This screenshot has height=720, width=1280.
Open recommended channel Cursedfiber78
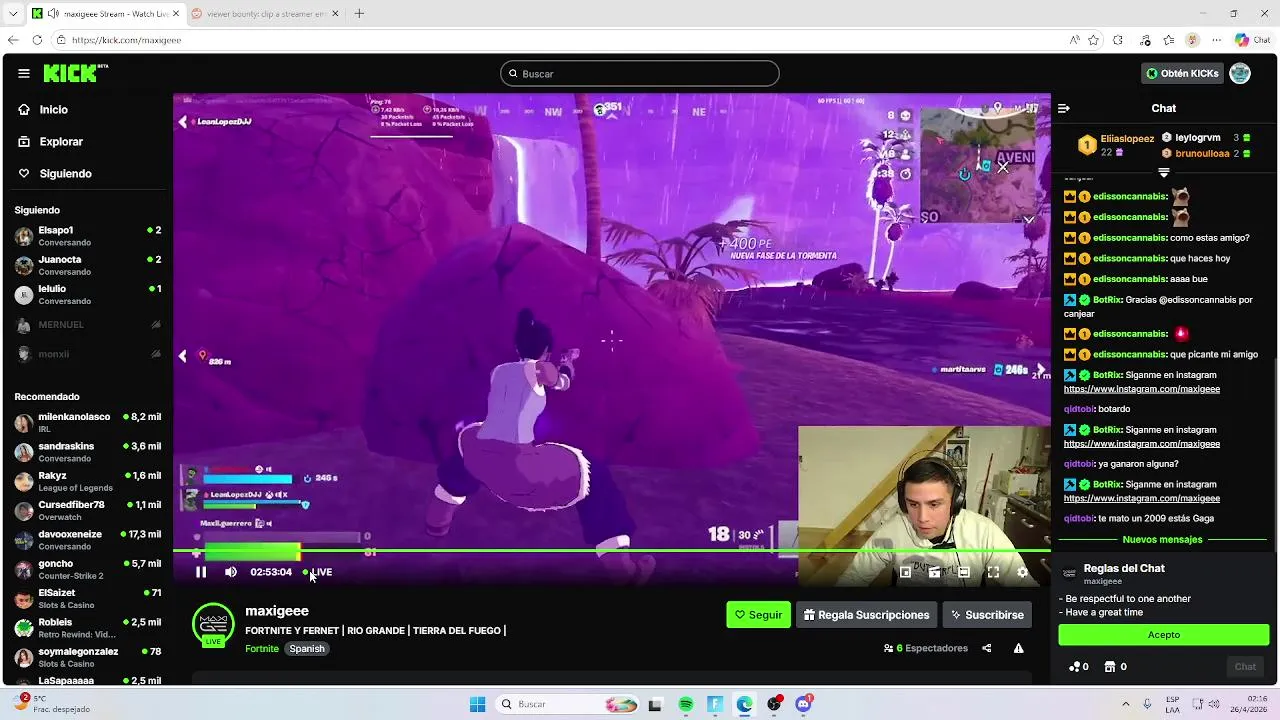87,510
